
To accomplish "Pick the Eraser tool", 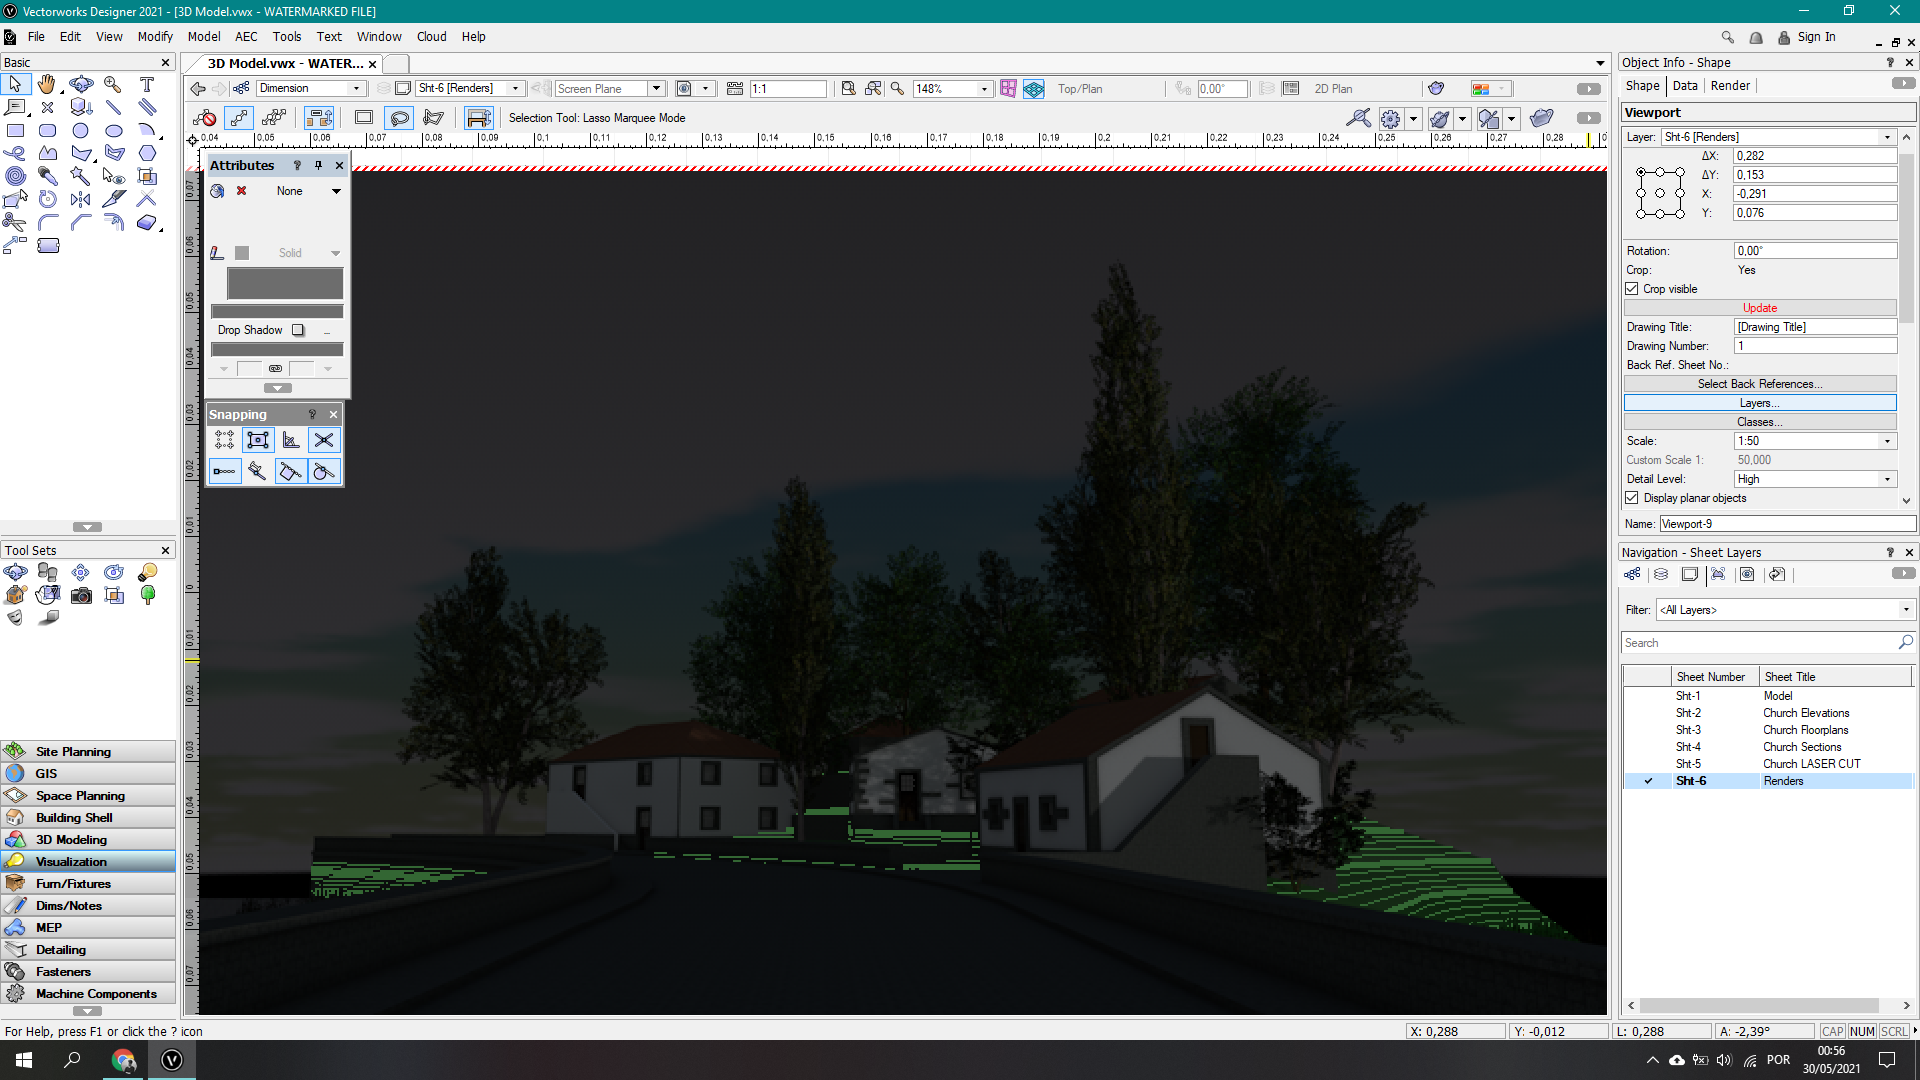I will coord(147,222).
